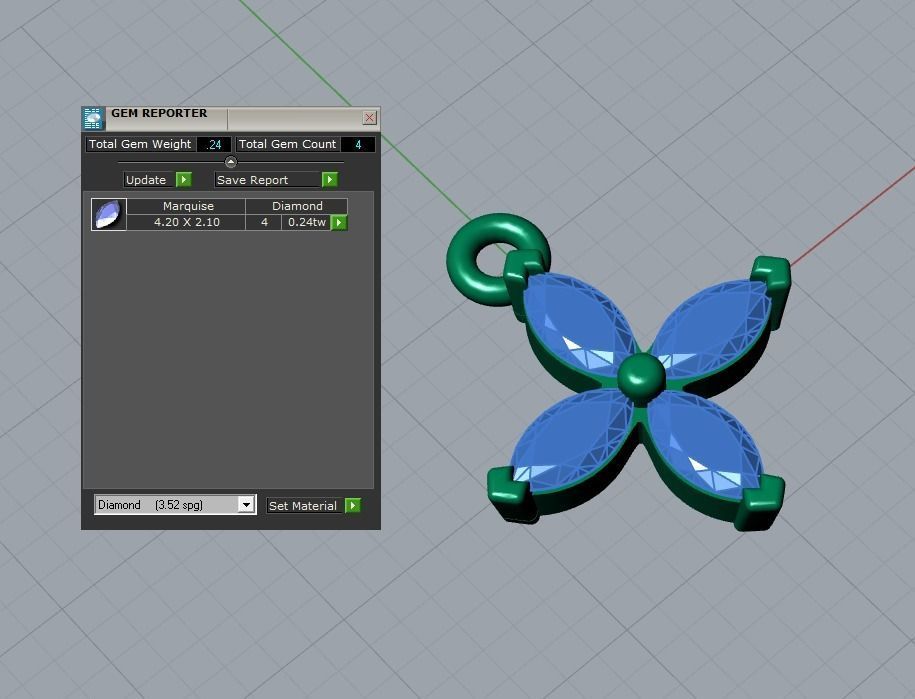Click the Total Gem Count value 4
The width and height of the screenshot is (915, 699).
coord(358,144)
